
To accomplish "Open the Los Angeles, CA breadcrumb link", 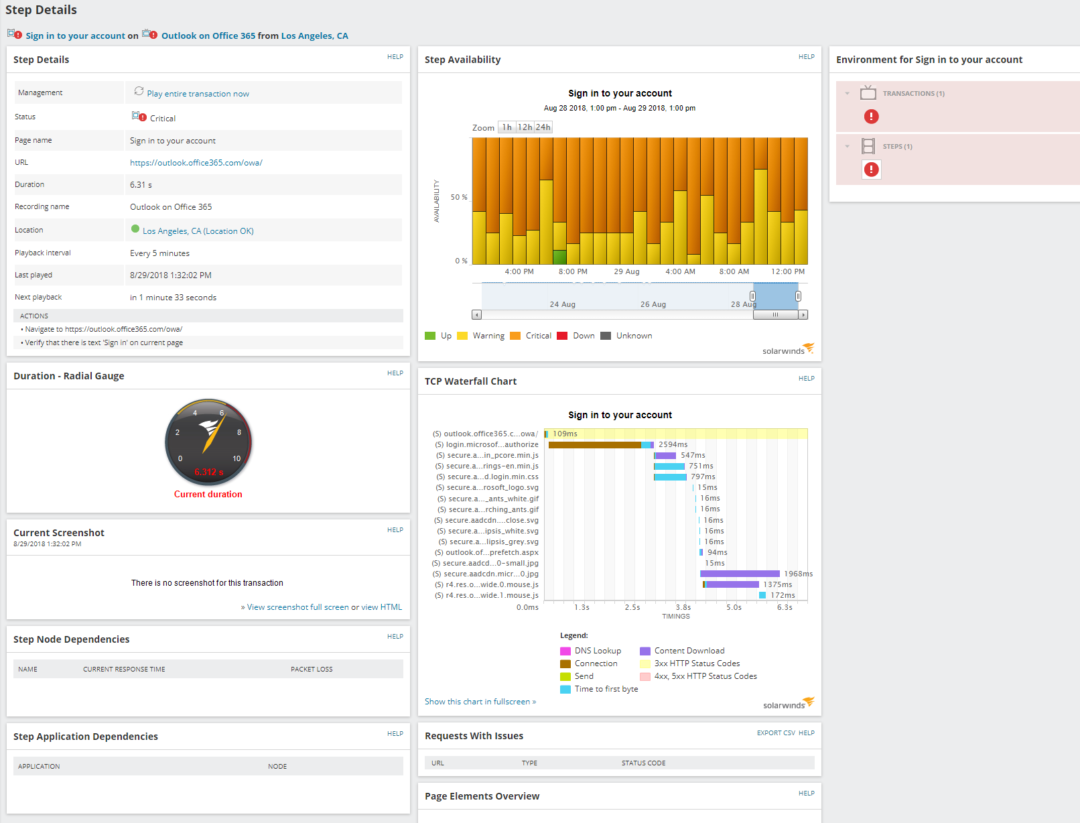I will (315, 36).
